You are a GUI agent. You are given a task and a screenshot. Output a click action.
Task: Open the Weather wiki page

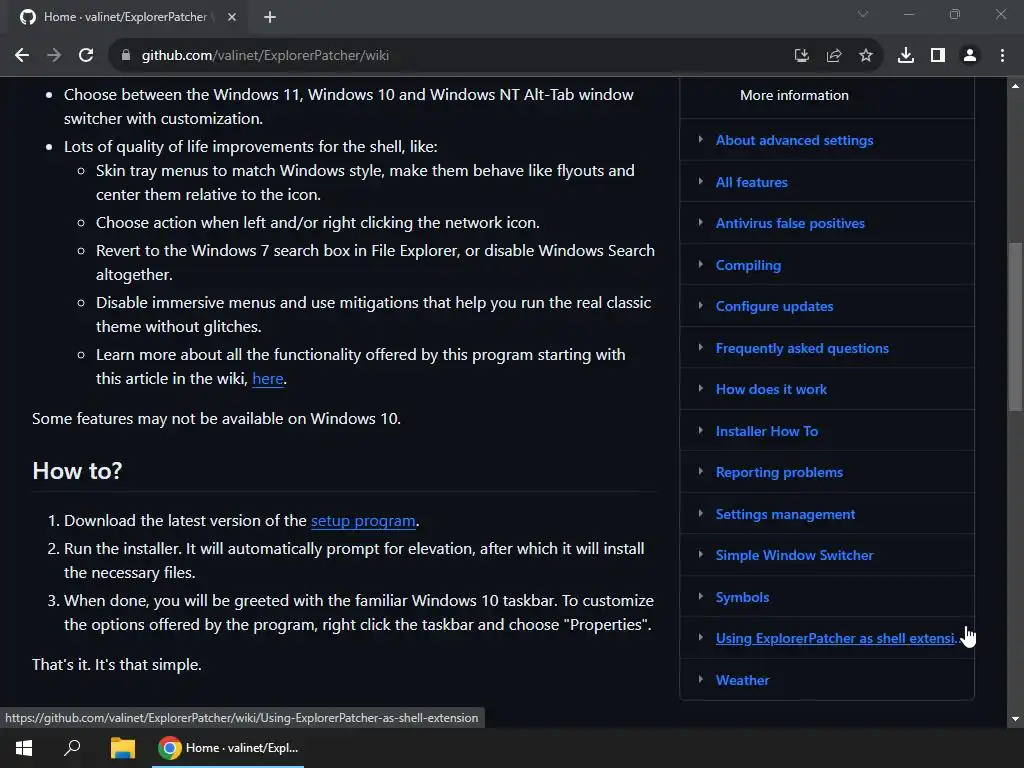[743, 680]
